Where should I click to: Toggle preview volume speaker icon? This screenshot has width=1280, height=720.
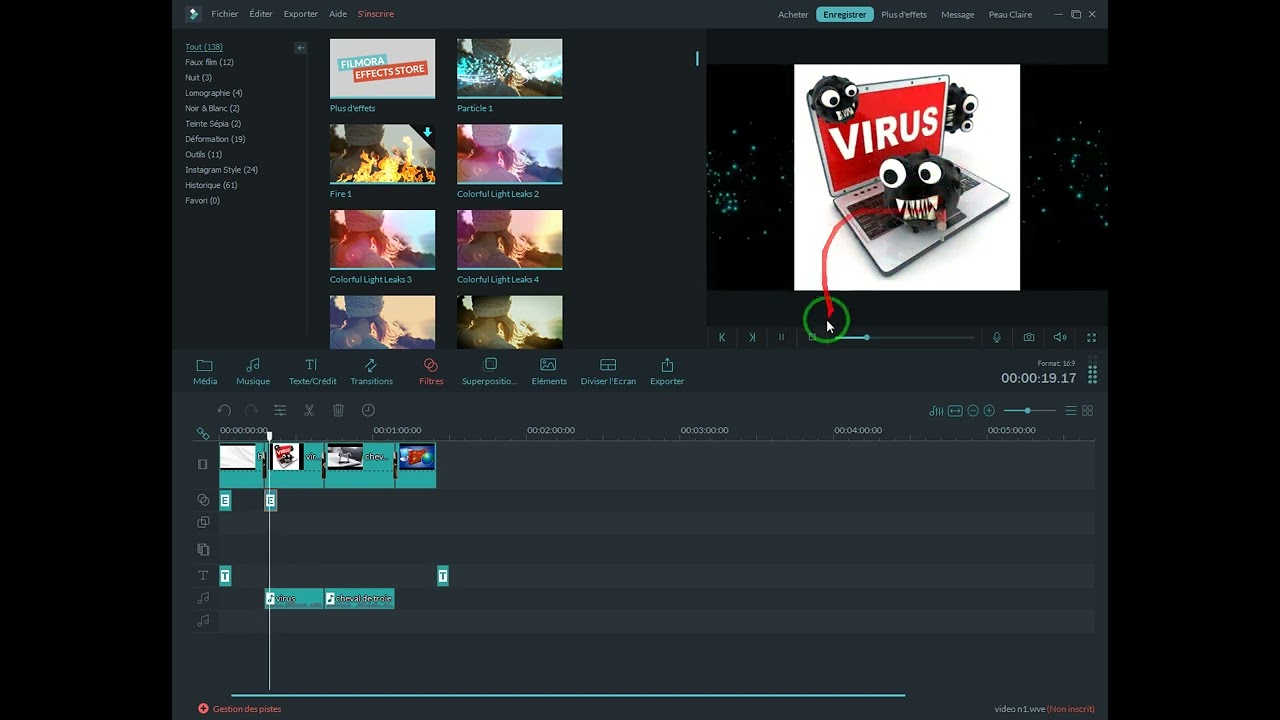coord(1060,338)
